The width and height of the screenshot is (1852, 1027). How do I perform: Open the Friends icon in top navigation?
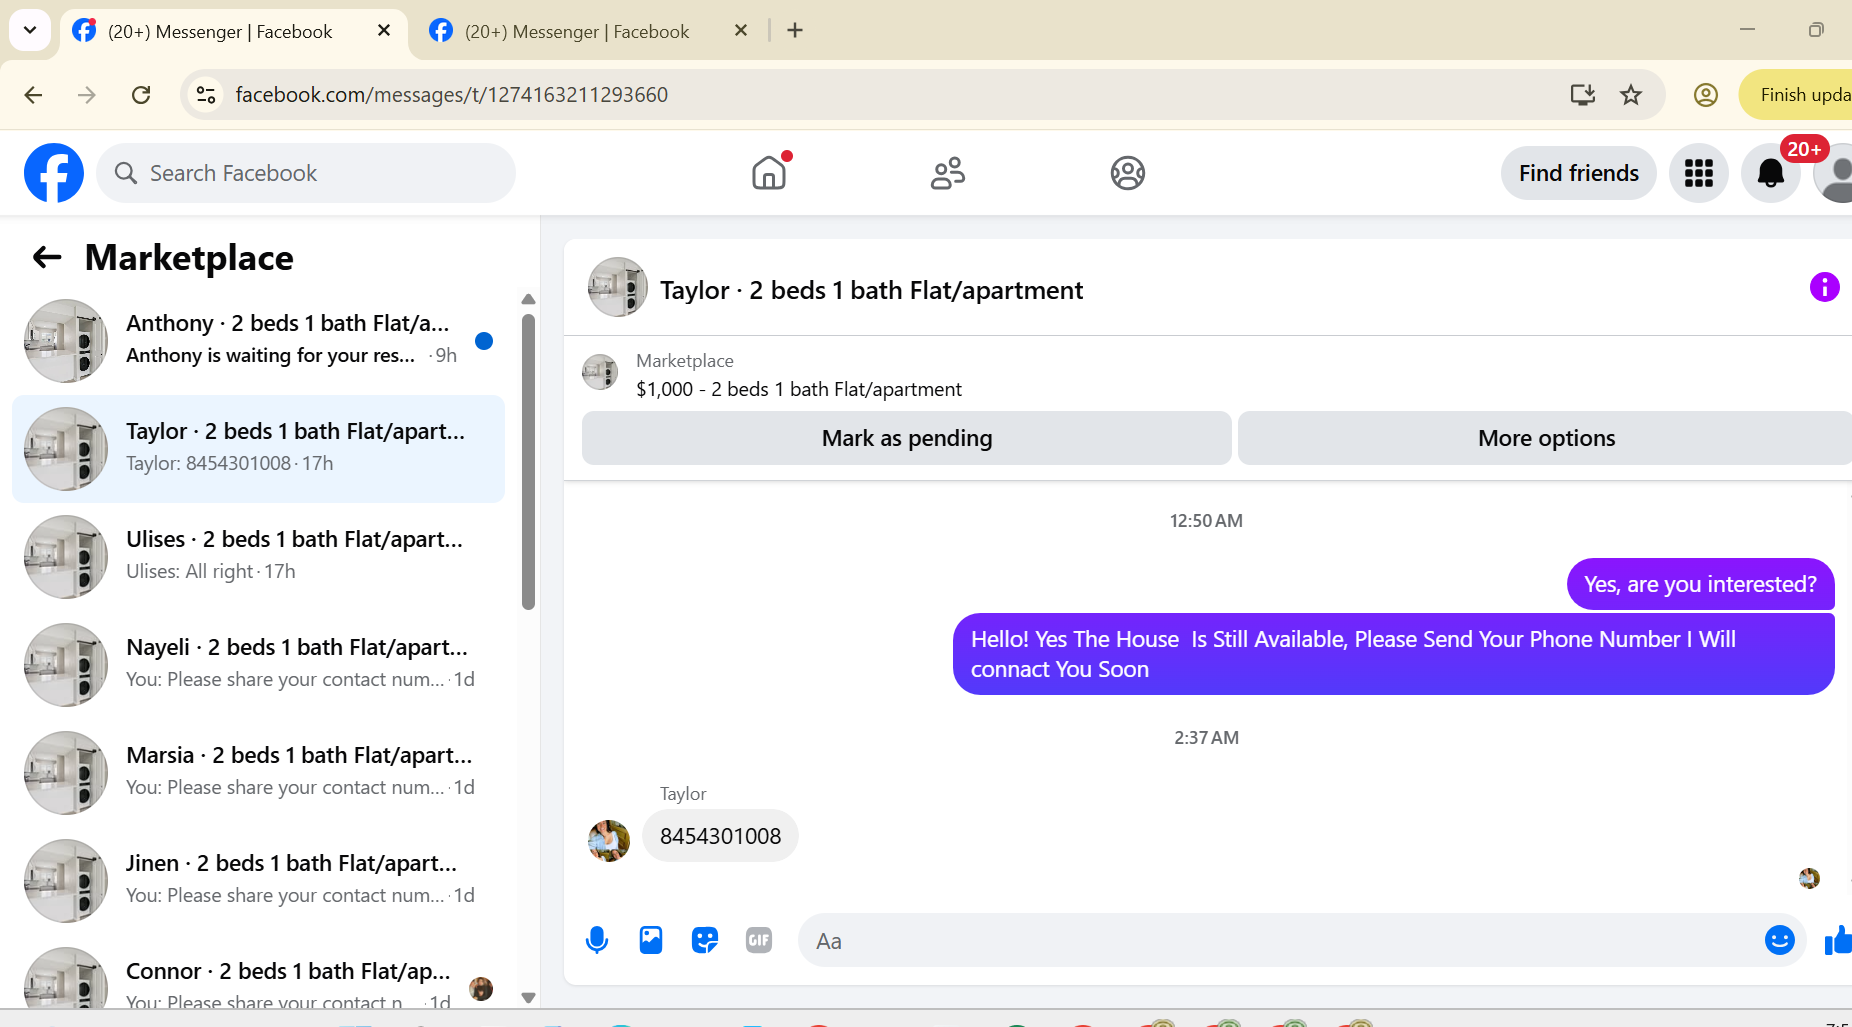[948, 173]
